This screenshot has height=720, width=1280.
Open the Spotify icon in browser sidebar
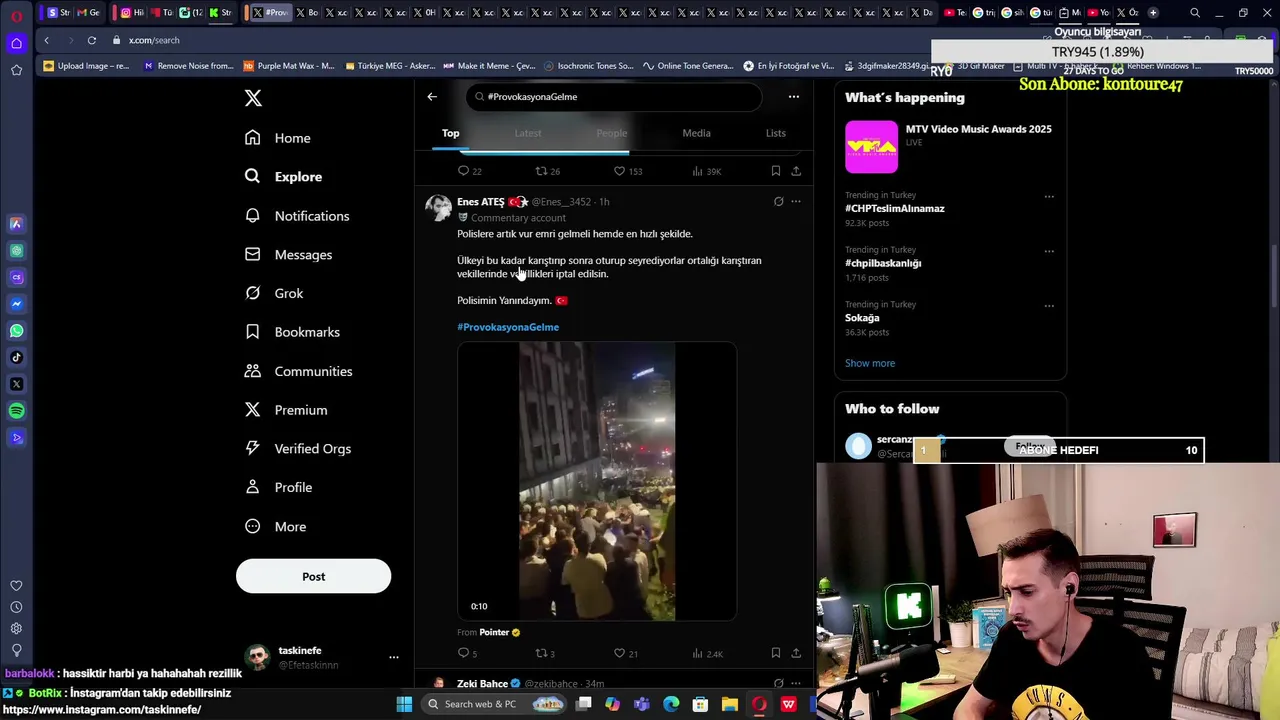click(16, 411)
